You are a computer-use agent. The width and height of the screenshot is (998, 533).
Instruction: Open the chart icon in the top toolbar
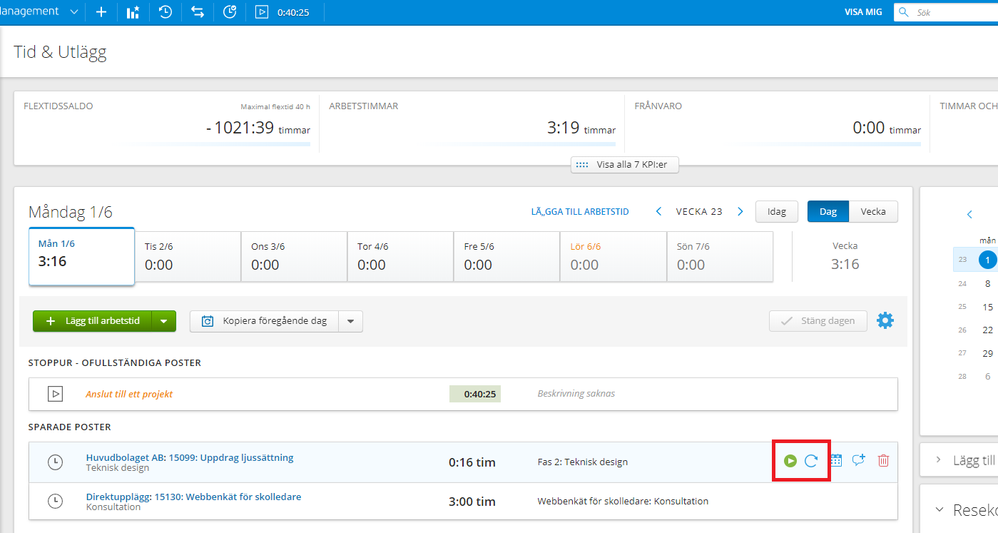(x=133, y=12)
